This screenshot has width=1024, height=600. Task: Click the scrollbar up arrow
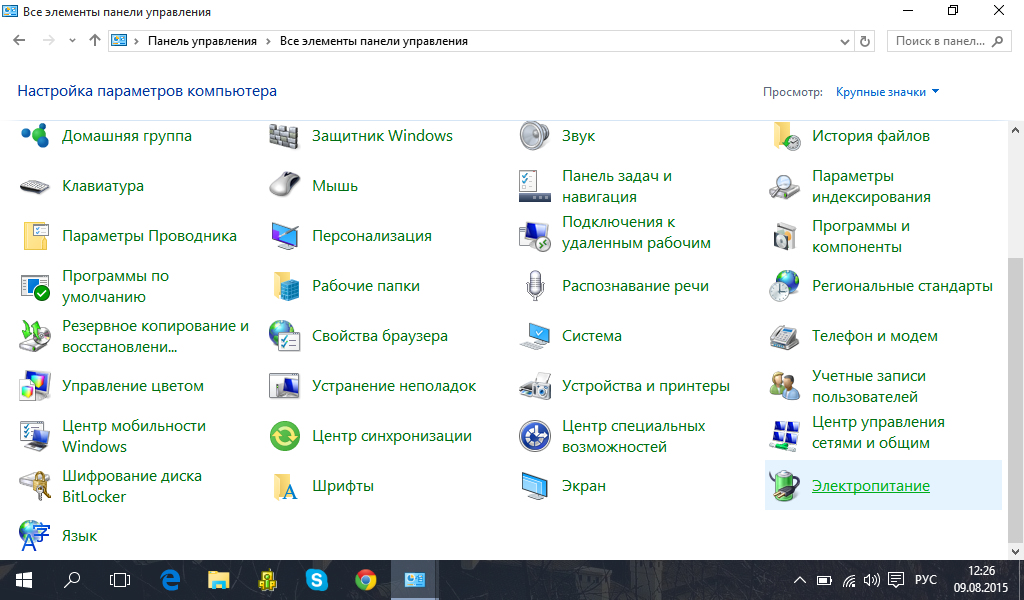click(1016, 130)
